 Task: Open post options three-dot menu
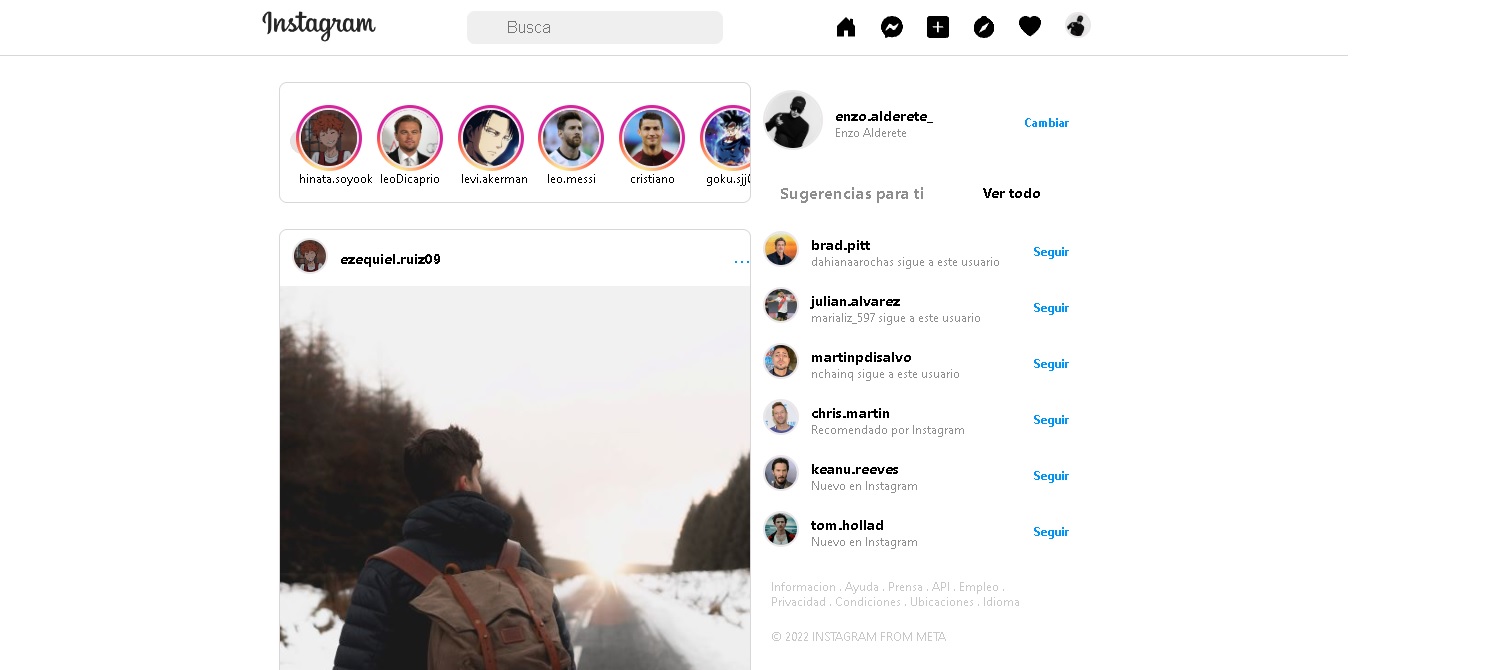pos(741,262)
